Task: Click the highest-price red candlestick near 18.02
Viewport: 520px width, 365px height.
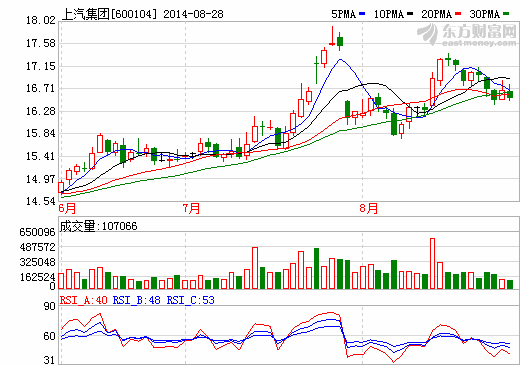Action: coord(332,36)
